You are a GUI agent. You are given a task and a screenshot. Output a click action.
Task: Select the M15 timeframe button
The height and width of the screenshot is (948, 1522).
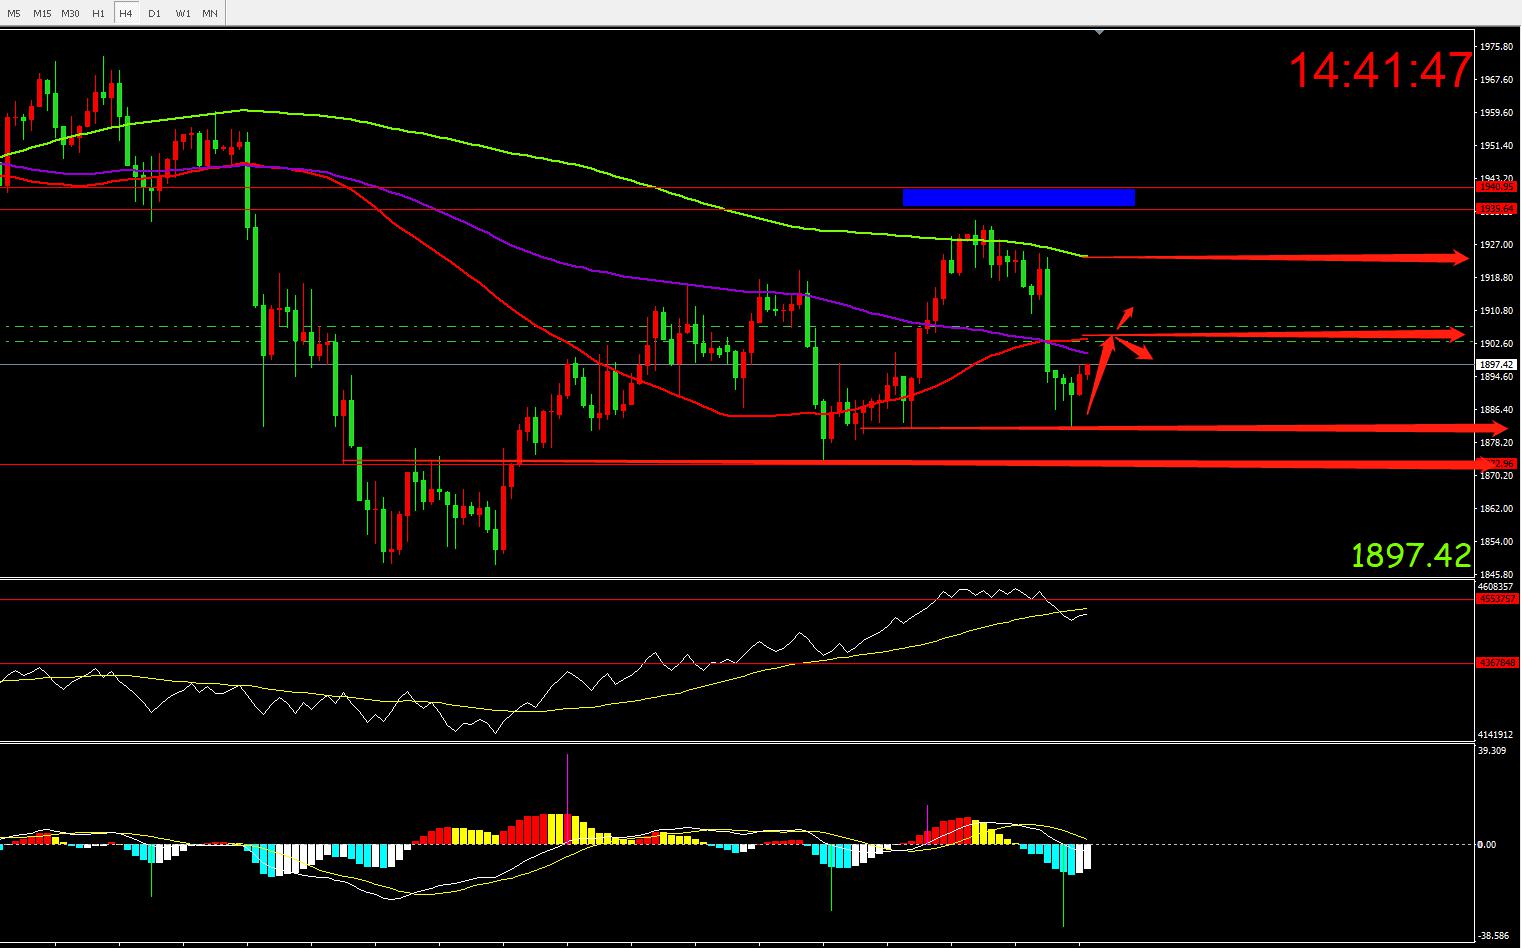pos(42,13)
